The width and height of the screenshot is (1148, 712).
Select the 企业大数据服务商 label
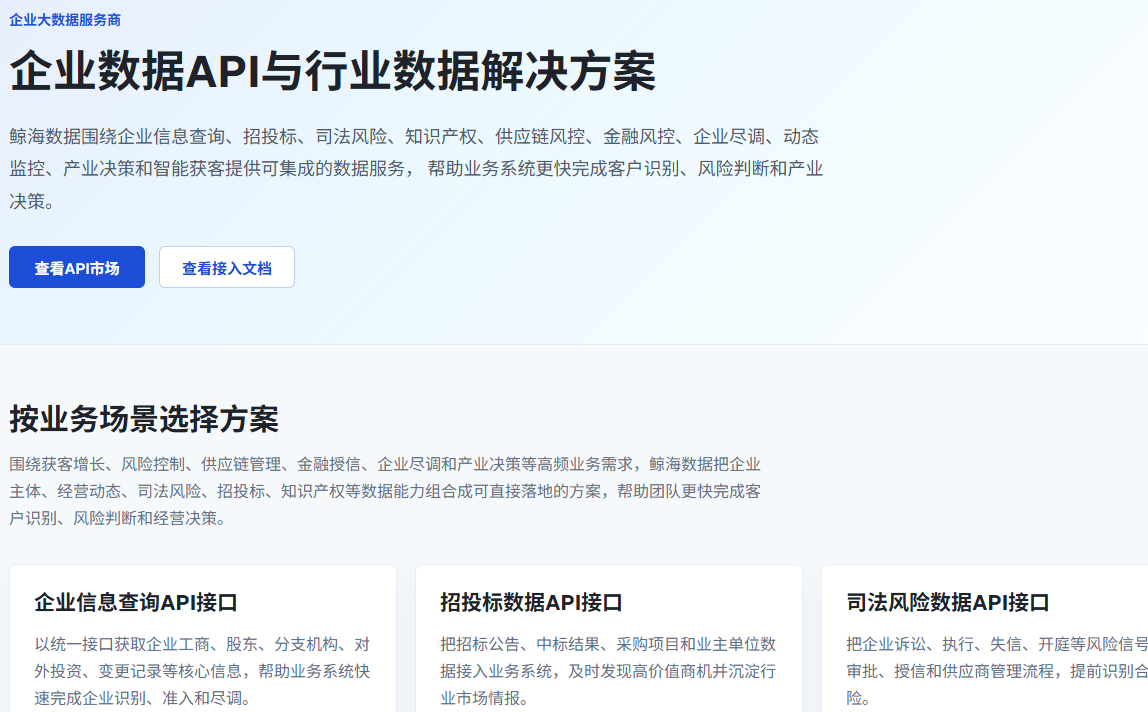coord(65,20)
